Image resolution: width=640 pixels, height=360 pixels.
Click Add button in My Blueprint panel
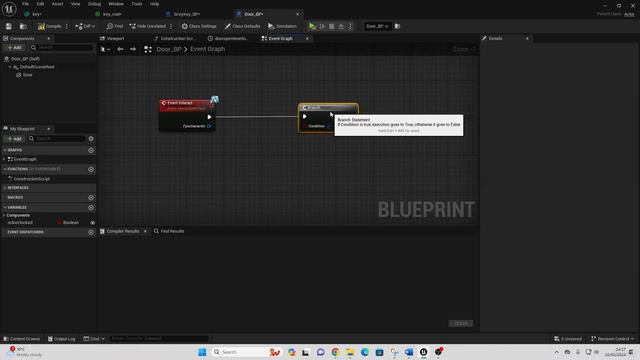[14, 139]
